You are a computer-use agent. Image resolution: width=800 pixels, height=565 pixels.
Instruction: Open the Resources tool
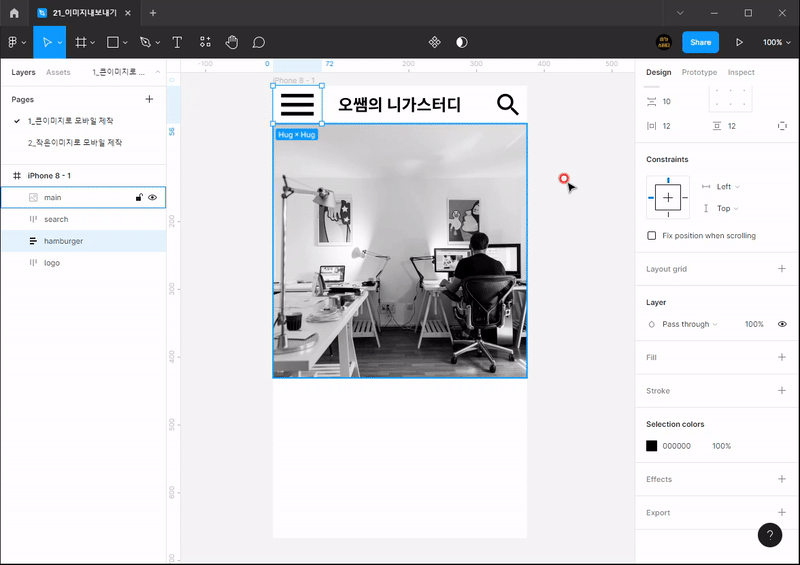point(205,42)
